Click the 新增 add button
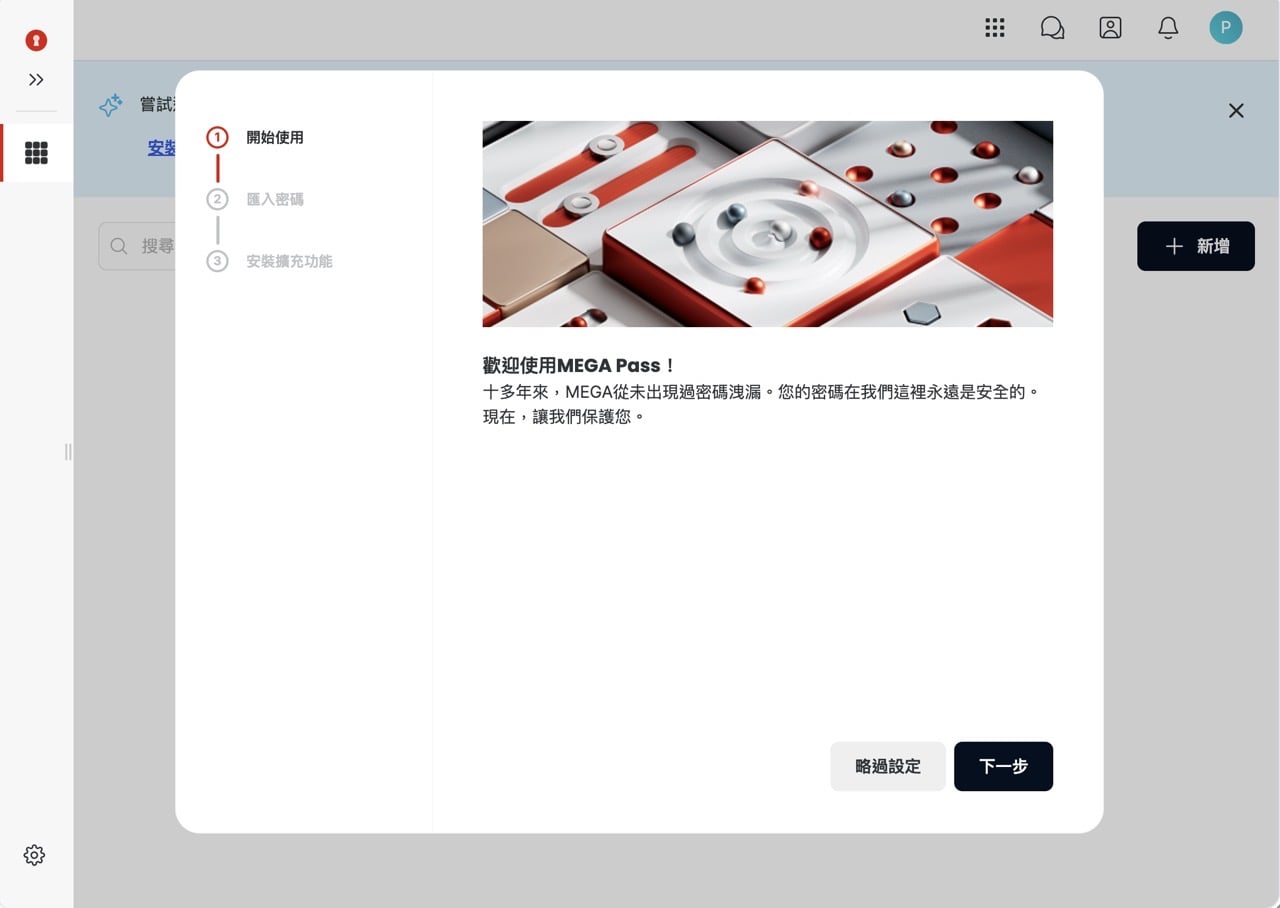 point(1196,246)
